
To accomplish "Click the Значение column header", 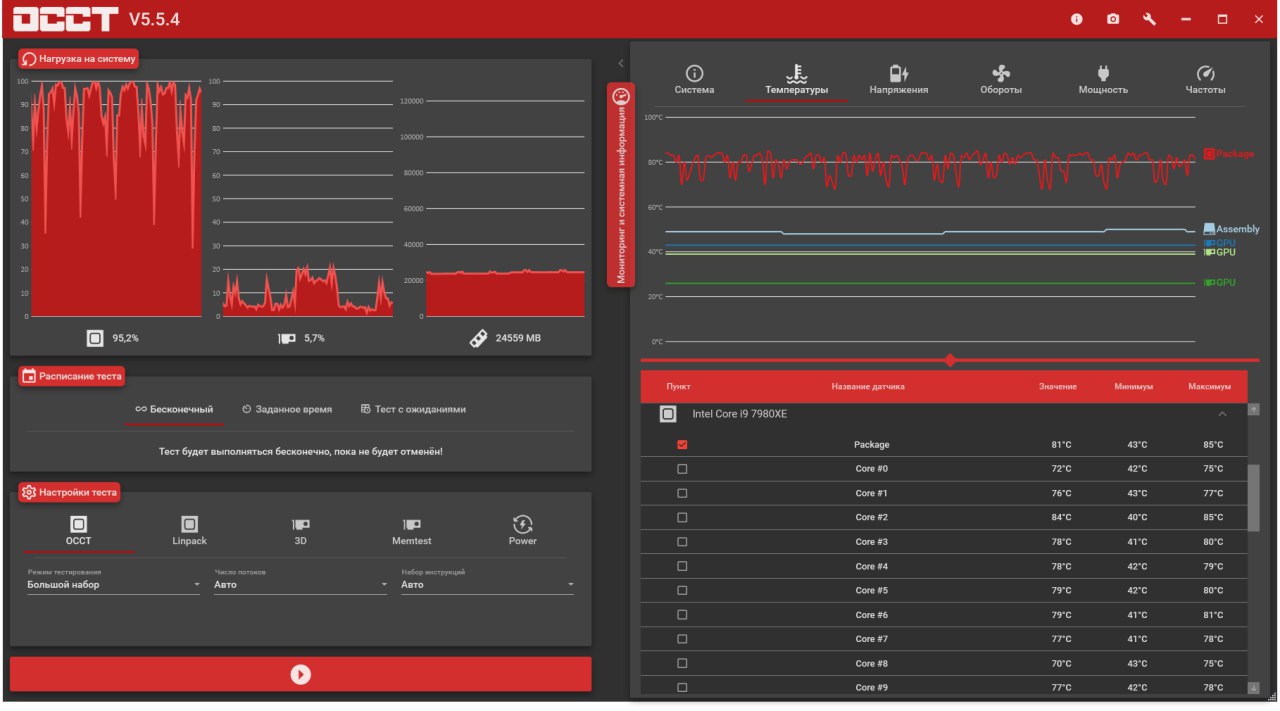I will coord(1057,387).
